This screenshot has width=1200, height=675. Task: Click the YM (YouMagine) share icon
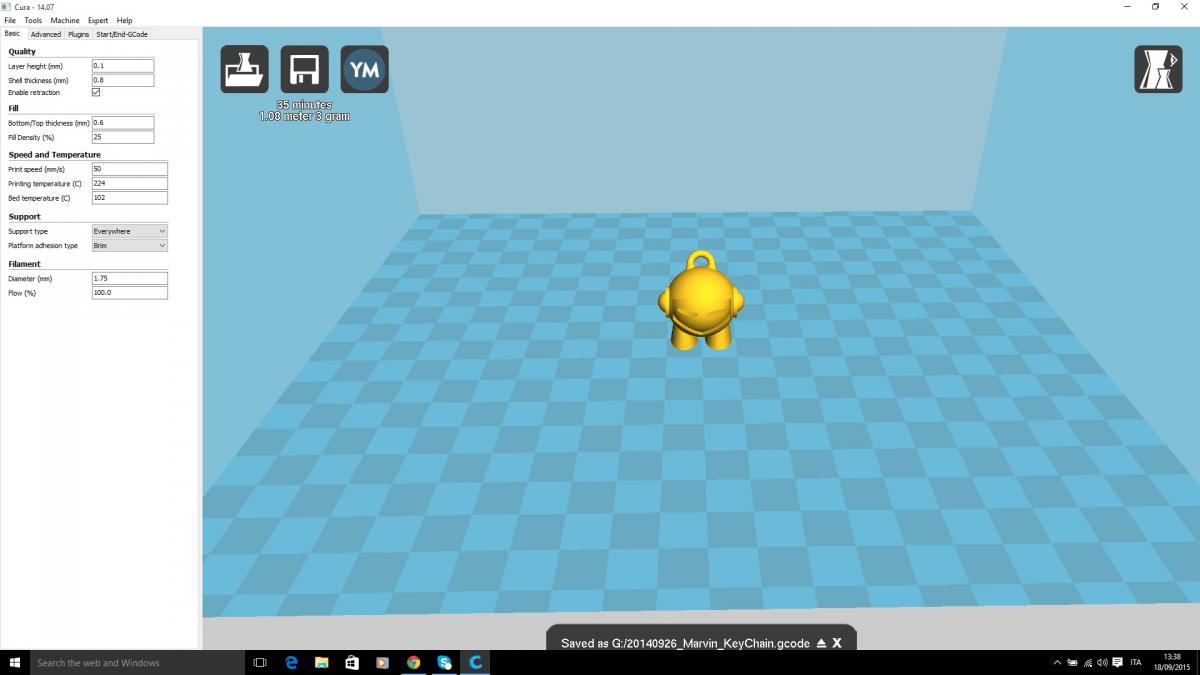(x=364, y=70)
